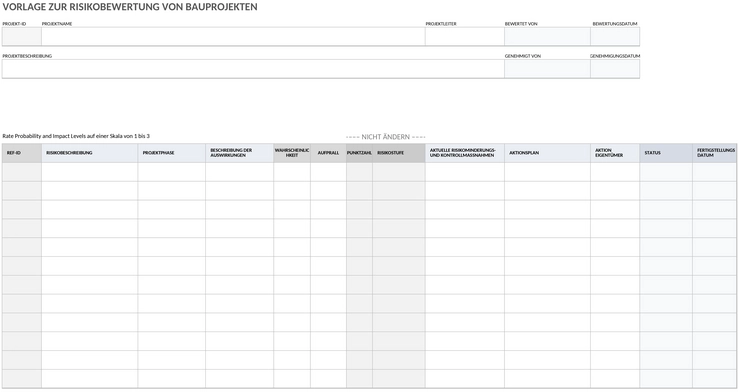Select the RISIKOBESCHREIBUNG column header
This screenshot has width=739, height=392.
(x=90, y=153)
